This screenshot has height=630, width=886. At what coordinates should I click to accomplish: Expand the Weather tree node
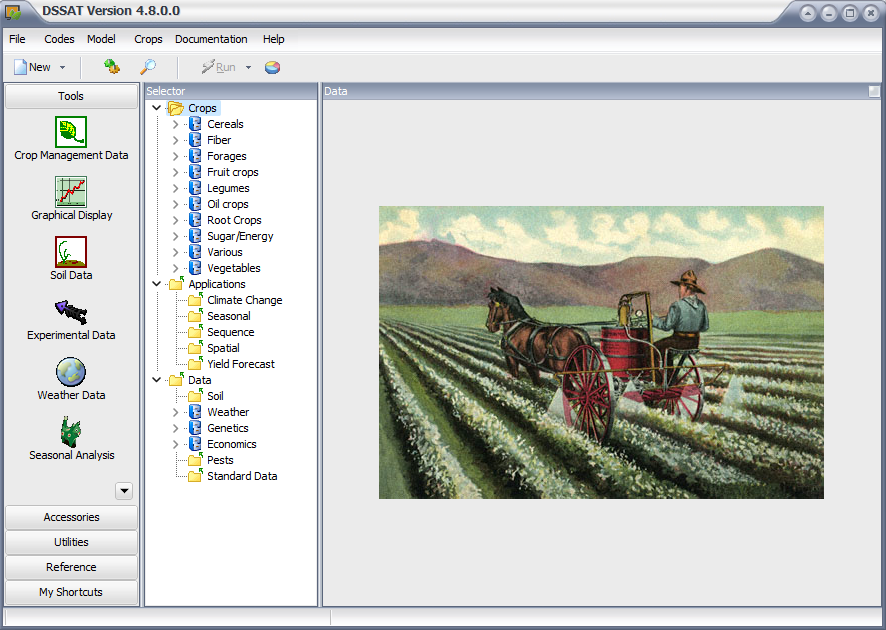(x=175, y=412)
